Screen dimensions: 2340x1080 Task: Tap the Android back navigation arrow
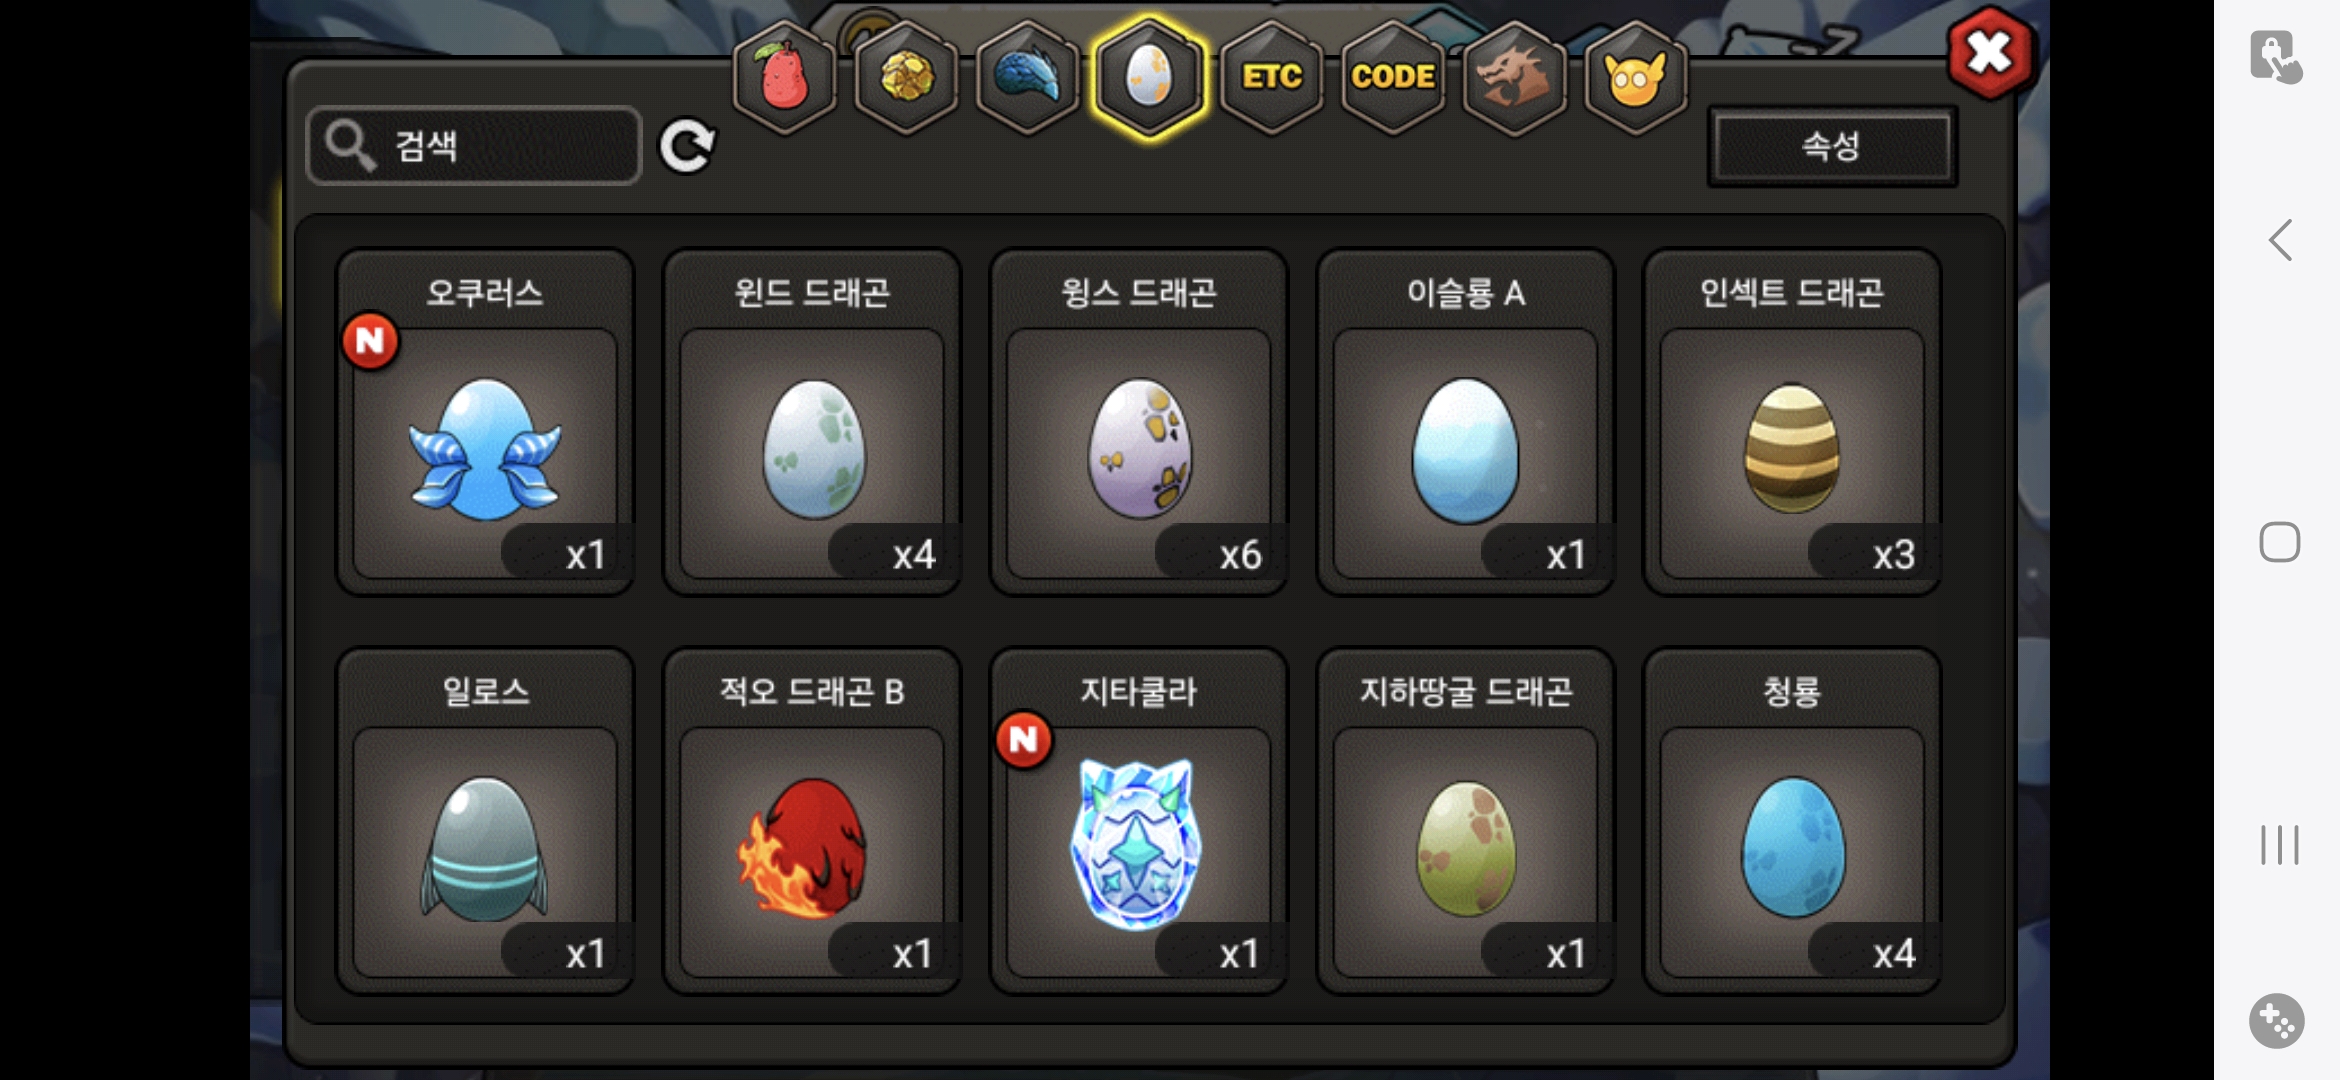click(2280, 240)
